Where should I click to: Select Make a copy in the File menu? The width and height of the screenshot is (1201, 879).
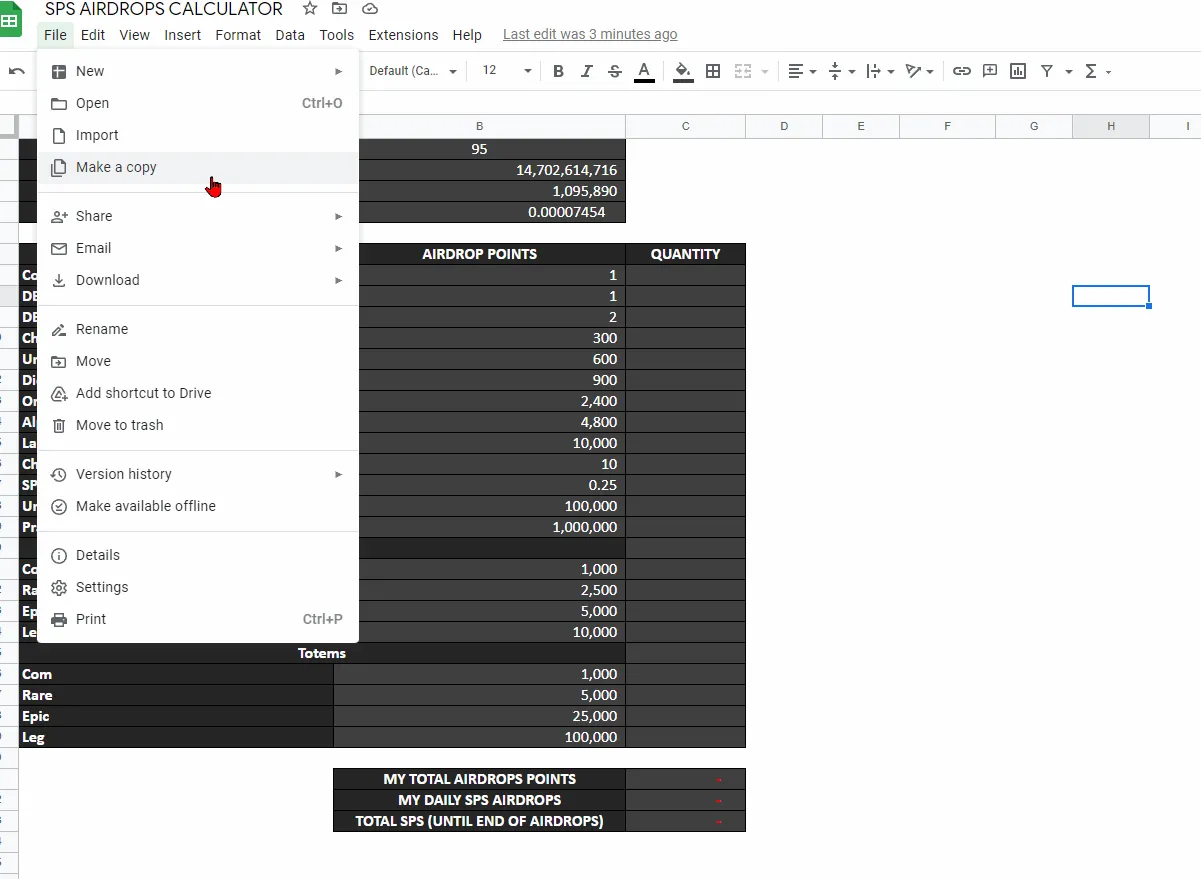click(198, 167)
